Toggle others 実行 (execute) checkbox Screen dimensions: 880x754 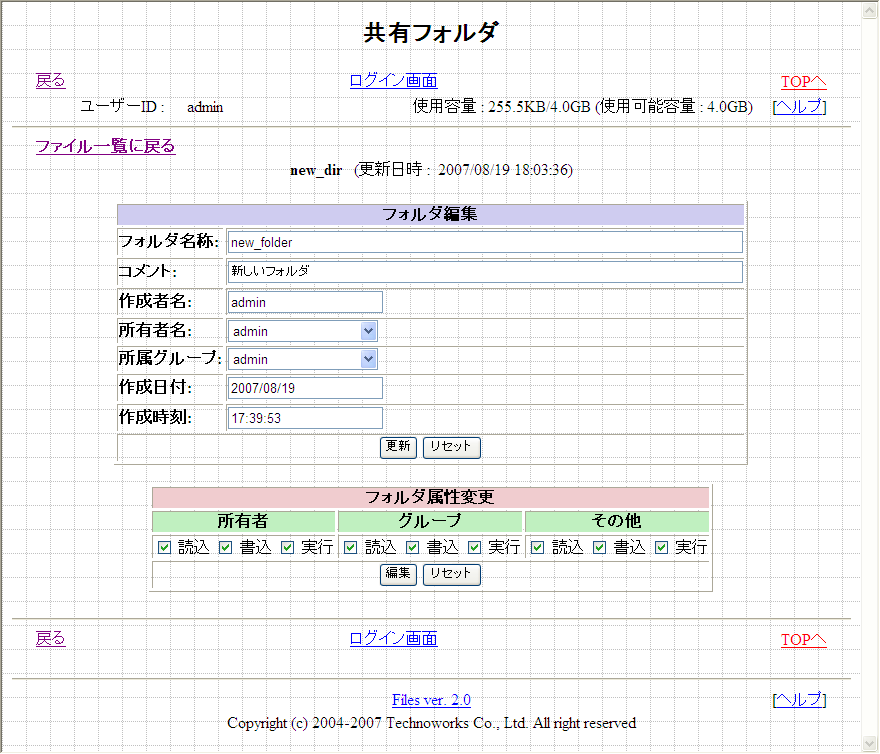pyautogui.click(x=662, y=547)
